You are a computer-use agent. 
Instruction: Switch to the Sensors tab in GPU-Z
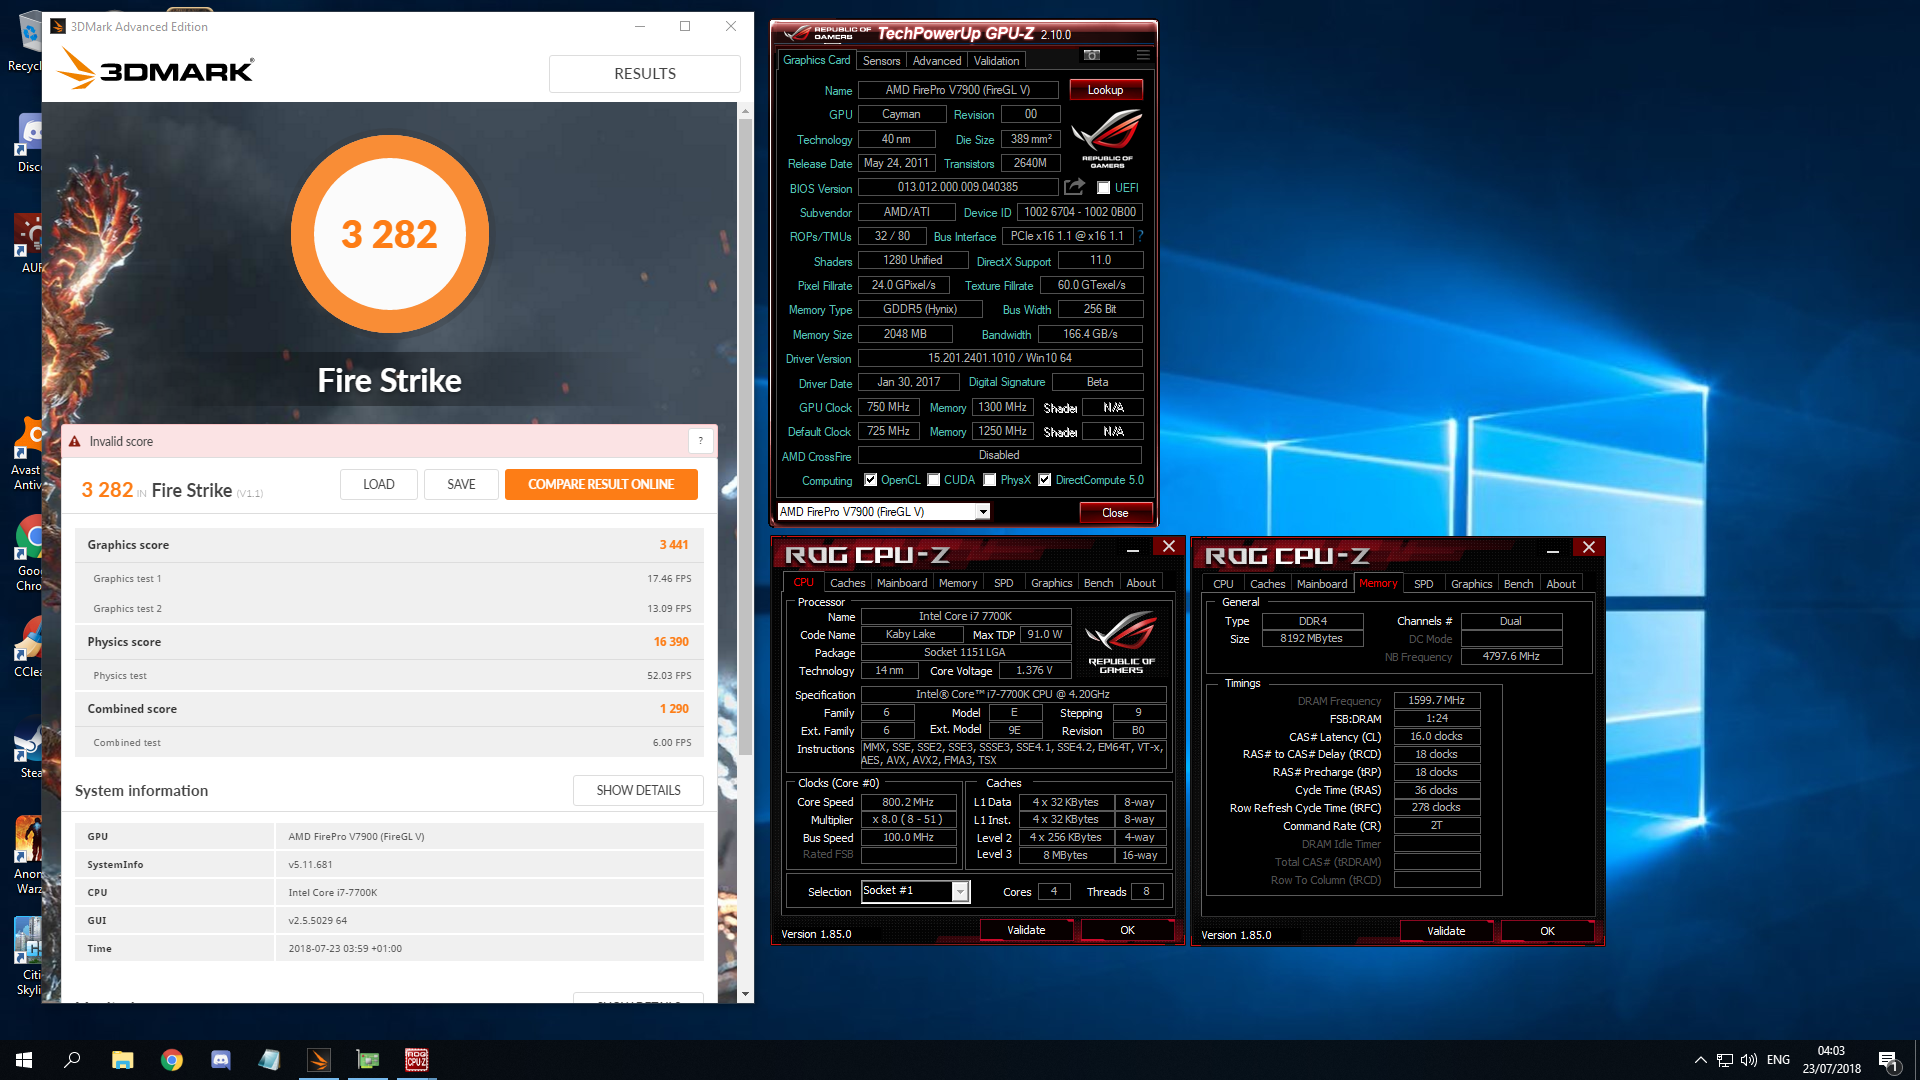pos(882,60)
